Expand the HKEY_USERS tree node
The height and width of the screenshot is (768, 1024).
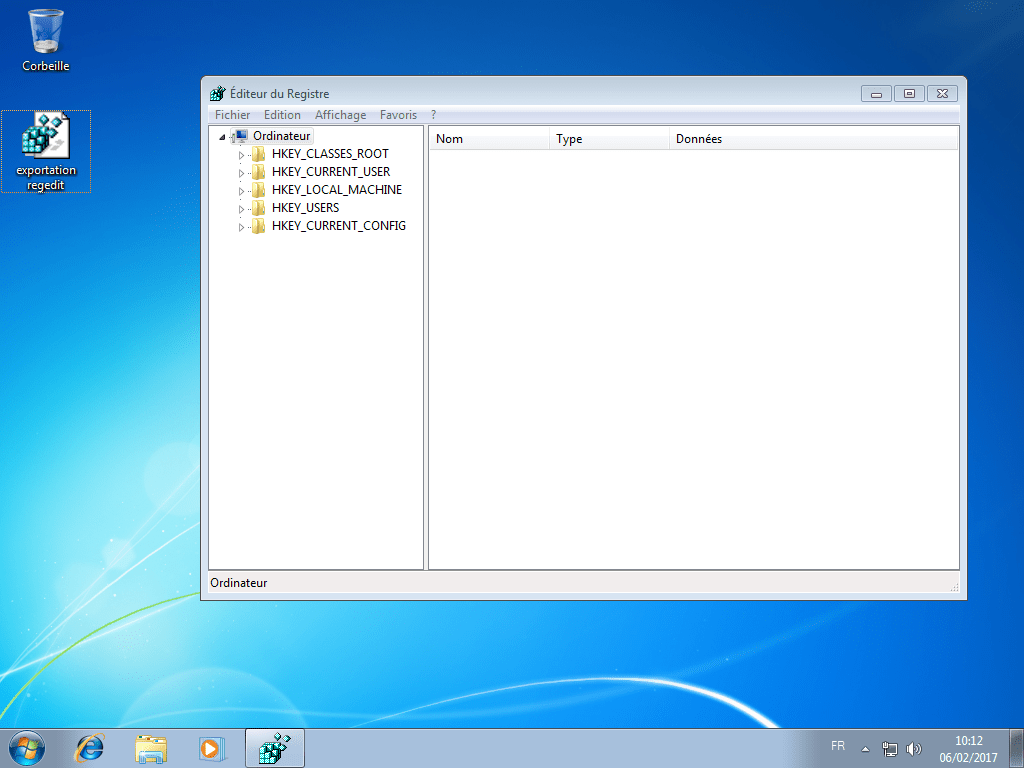(x=241, y=208)
